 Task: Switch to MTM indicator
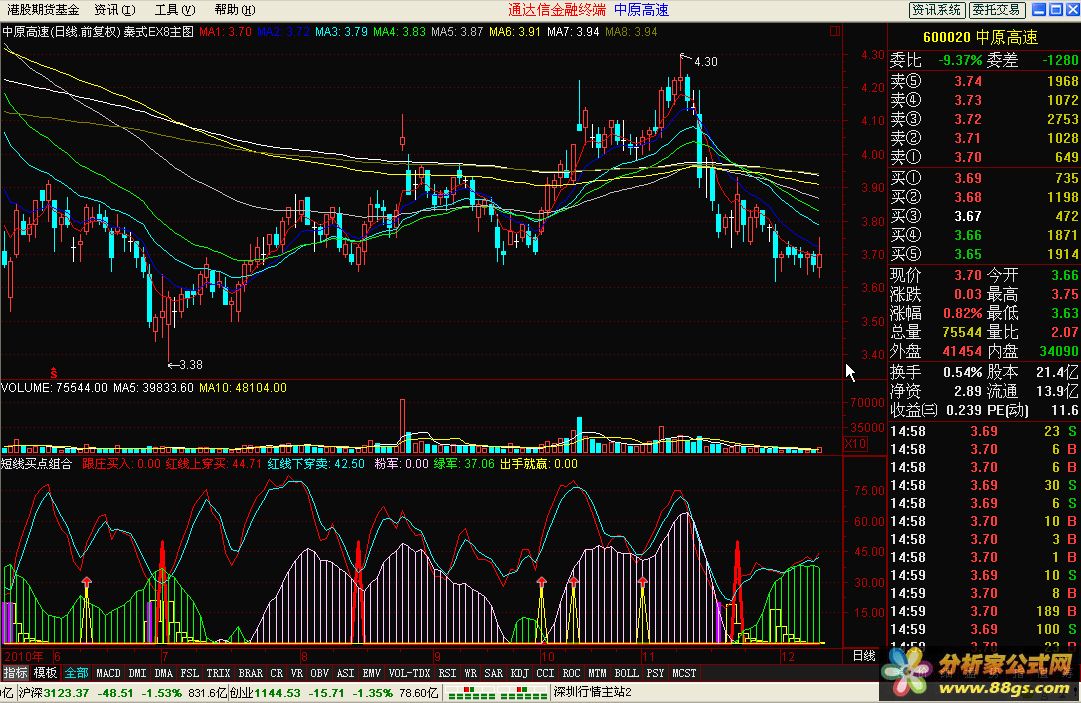pos(598,673)
